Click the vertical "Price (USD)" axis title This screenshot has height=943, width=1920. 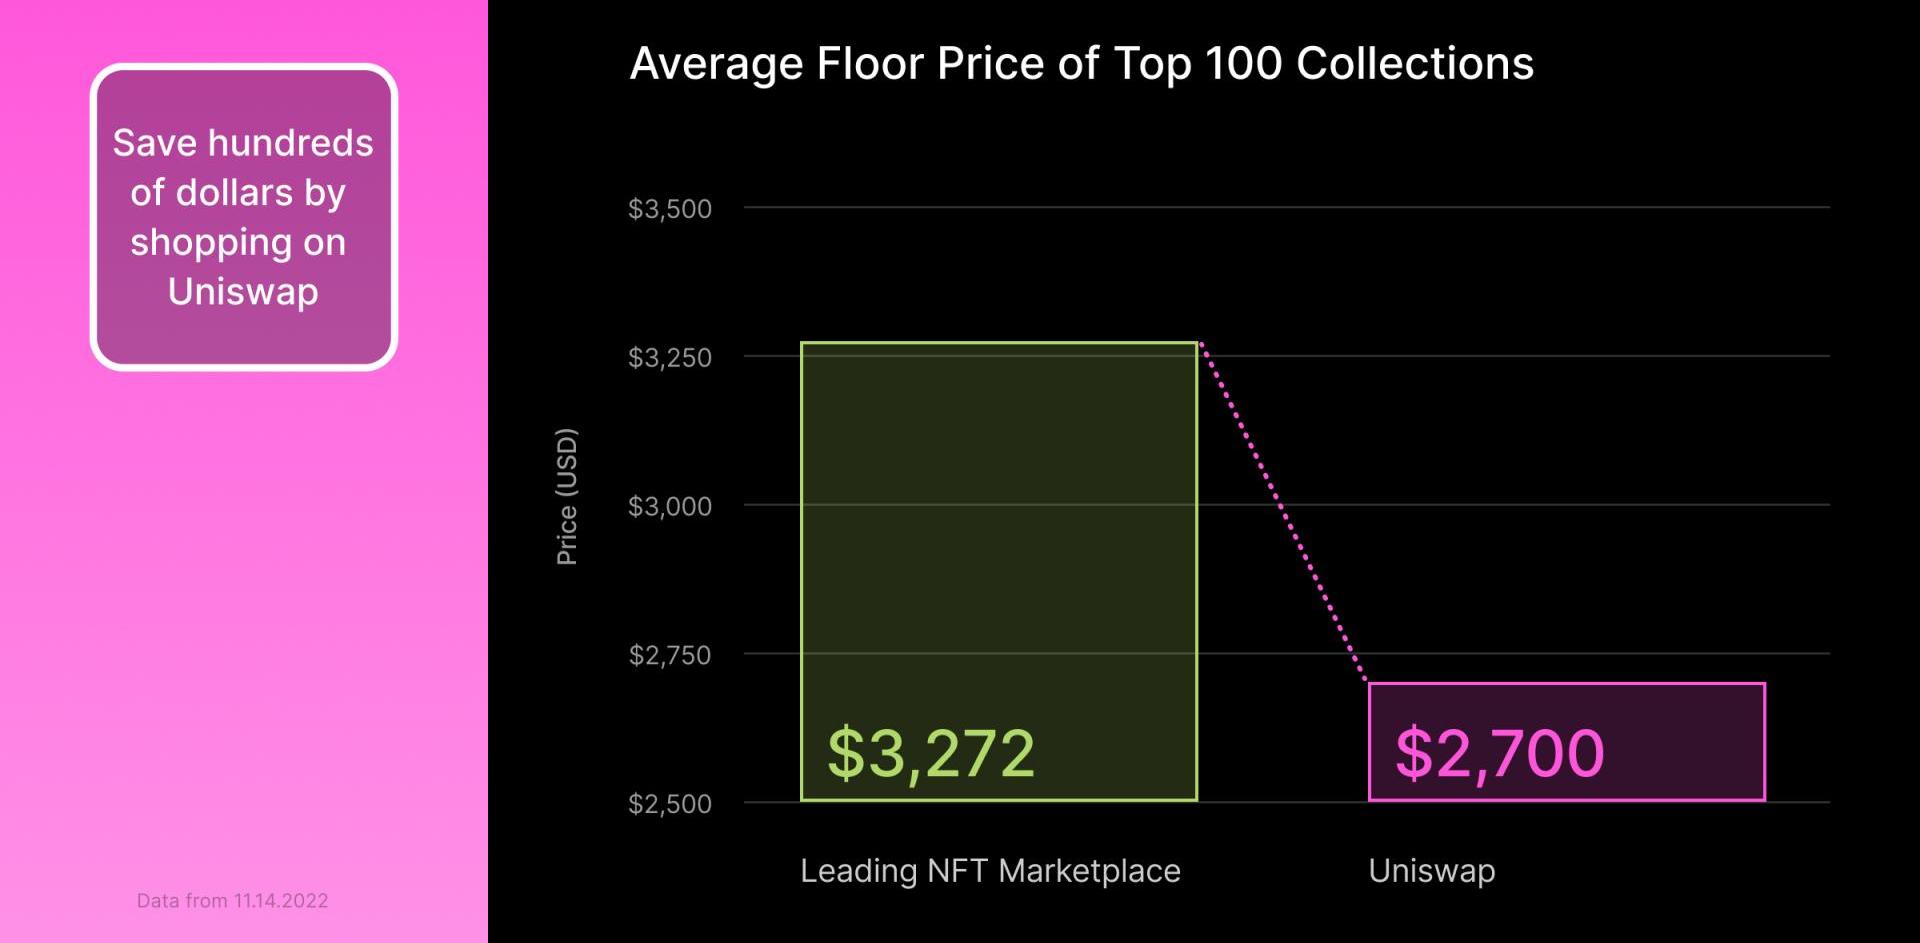click(567, 497)
